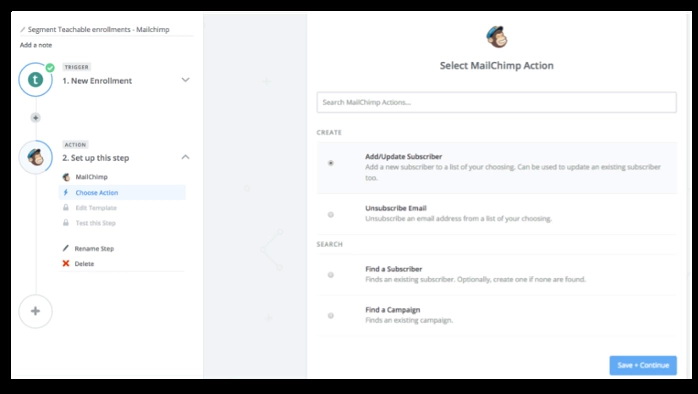Click the red X Delete icon

click(66, 264)
